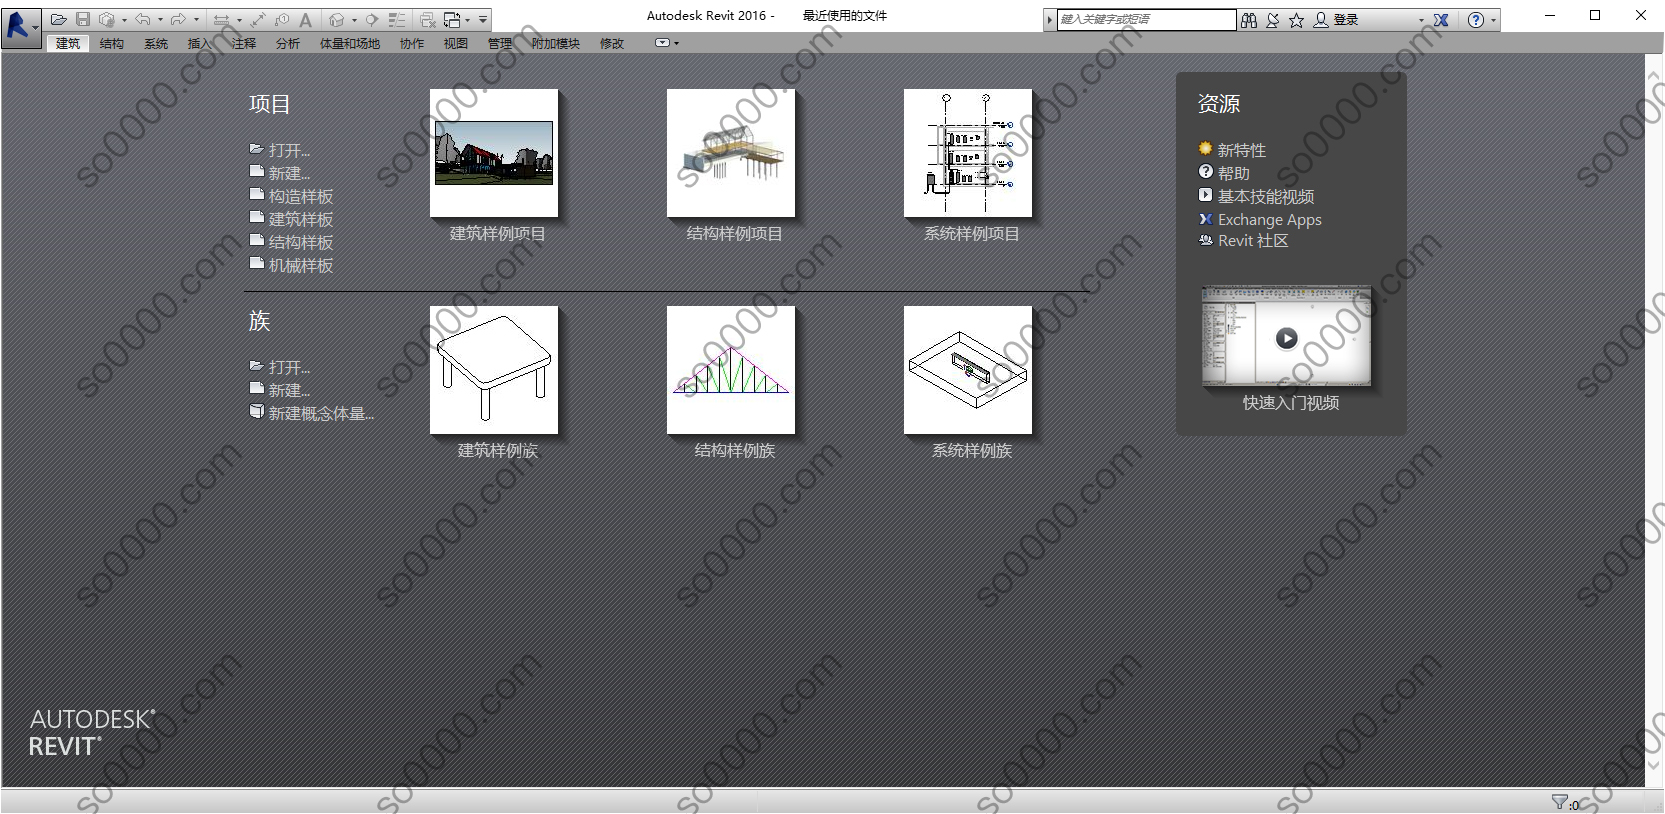
Task: Click the Autodesk Exchange Apps X icon
Action: [x=1441, y=20]
